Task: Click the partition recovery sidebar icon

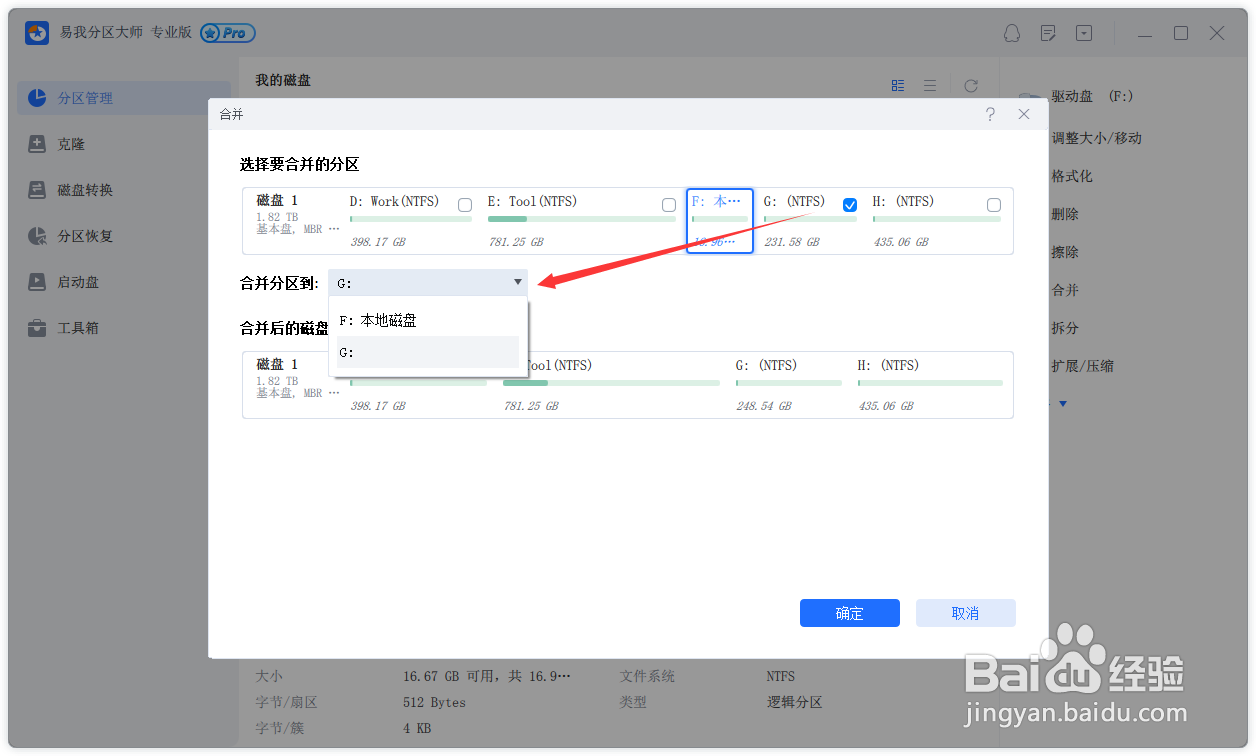Action: (37, 236)
